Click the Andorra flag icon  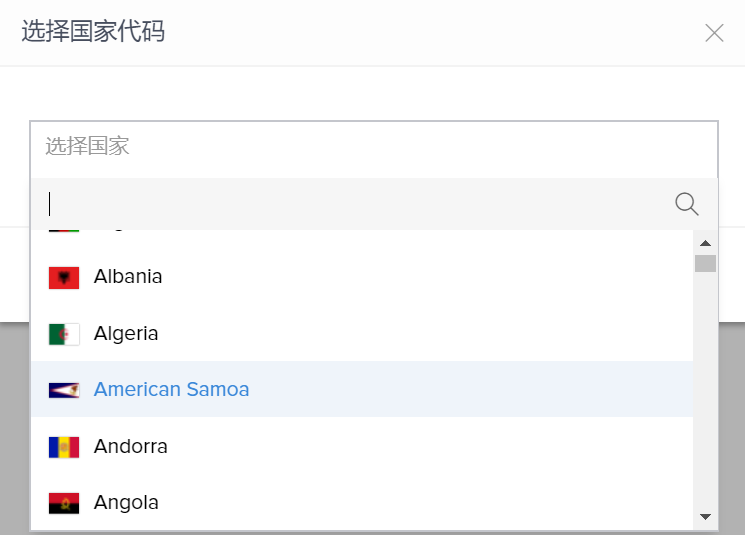coord(63,447)
